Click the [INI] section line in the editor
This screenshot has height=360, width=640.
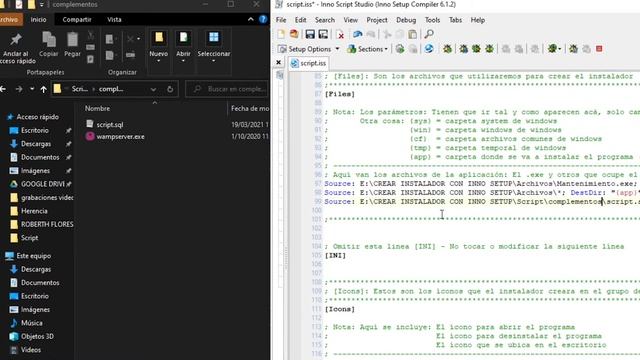click(x=335, y=256)
